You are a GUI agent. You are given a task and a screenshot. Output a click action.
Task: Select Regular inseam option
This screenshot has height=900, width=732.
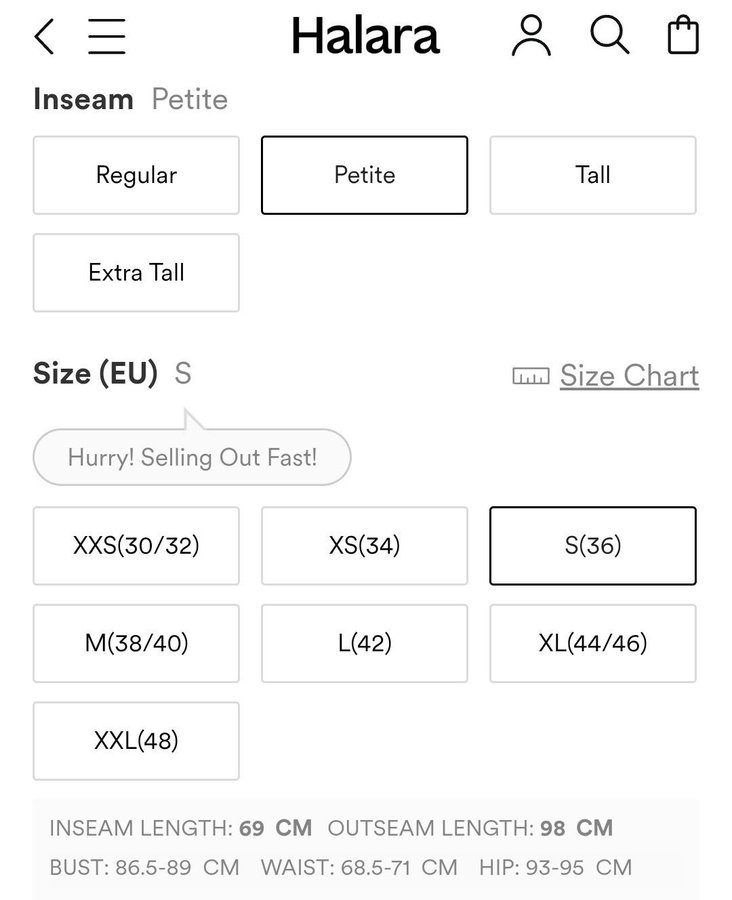(136, 175)
